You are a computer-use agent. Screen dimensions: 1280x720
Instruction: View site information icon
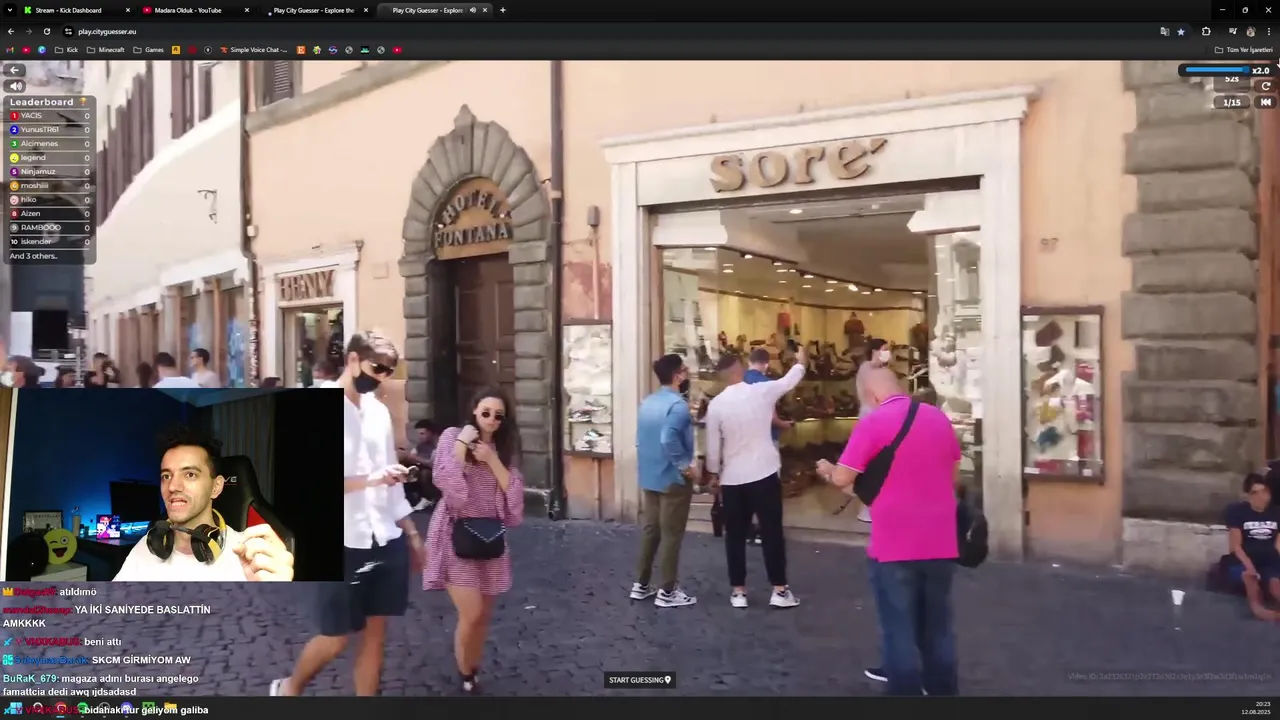pyautogui.click(x=68, y=31)
